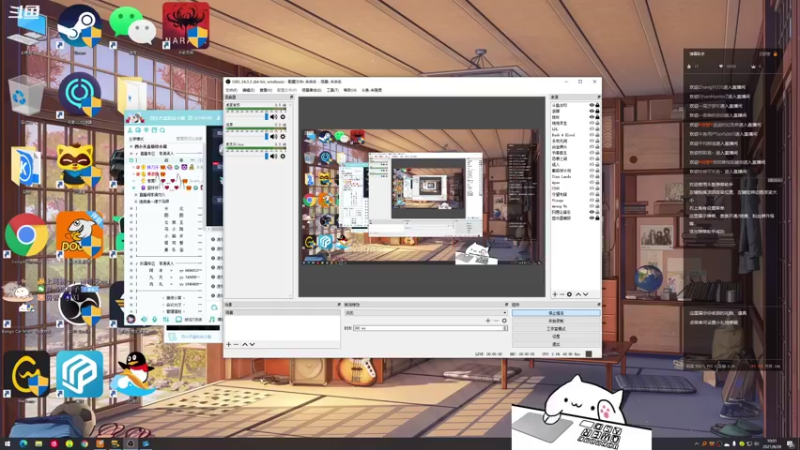Open transition properties gear icon
This screenshot has width=800, height=450.
(x=504, y=320)
